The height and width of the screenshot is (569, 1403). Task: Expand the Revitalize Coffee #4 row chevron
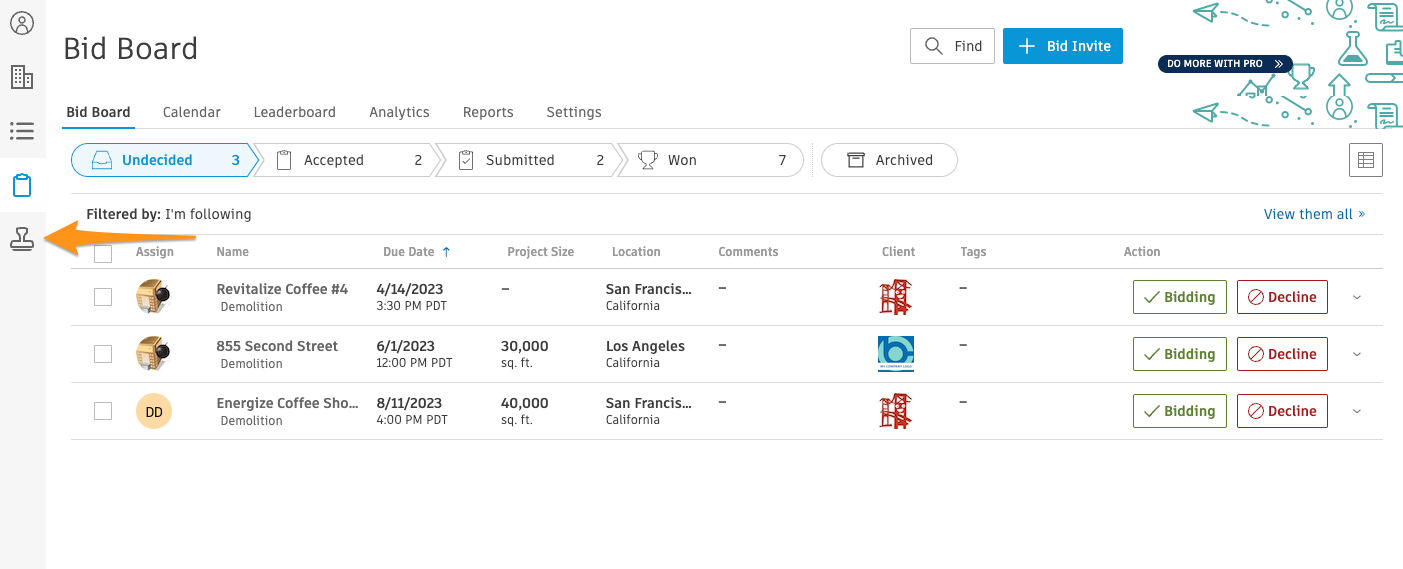click(1357, 298)
